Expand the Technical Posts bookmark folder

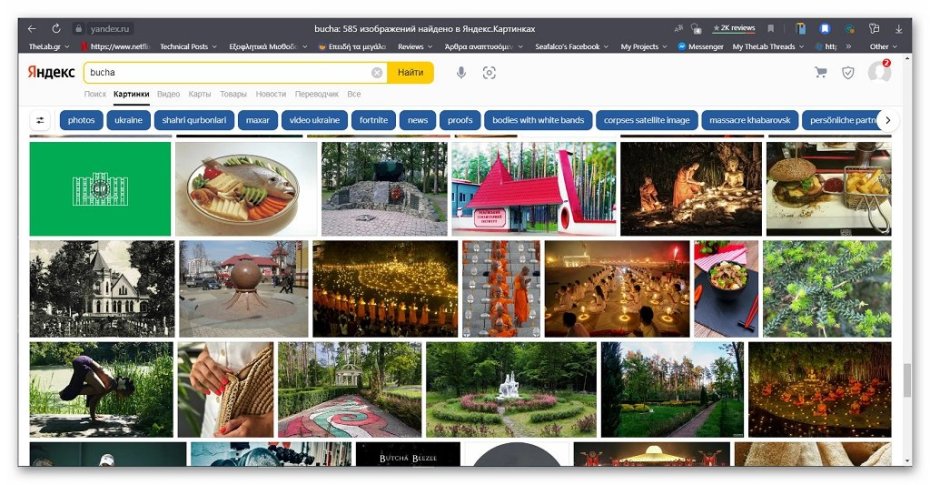coord(188,46)
